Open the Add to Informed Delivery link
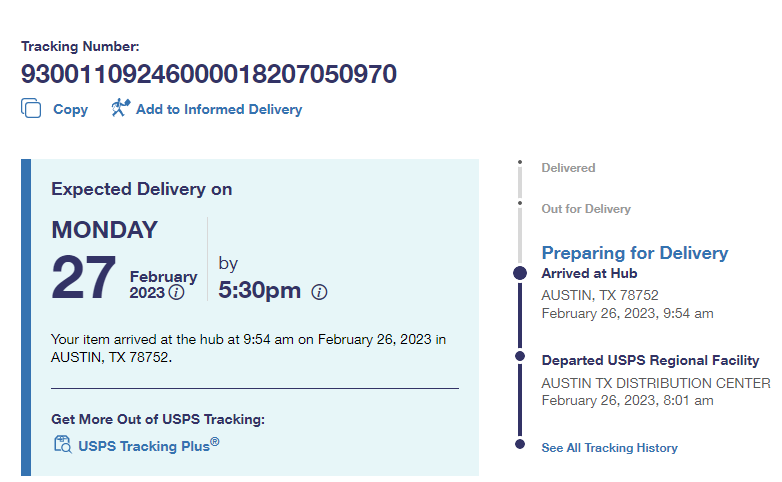 click(x=219, y=110)
